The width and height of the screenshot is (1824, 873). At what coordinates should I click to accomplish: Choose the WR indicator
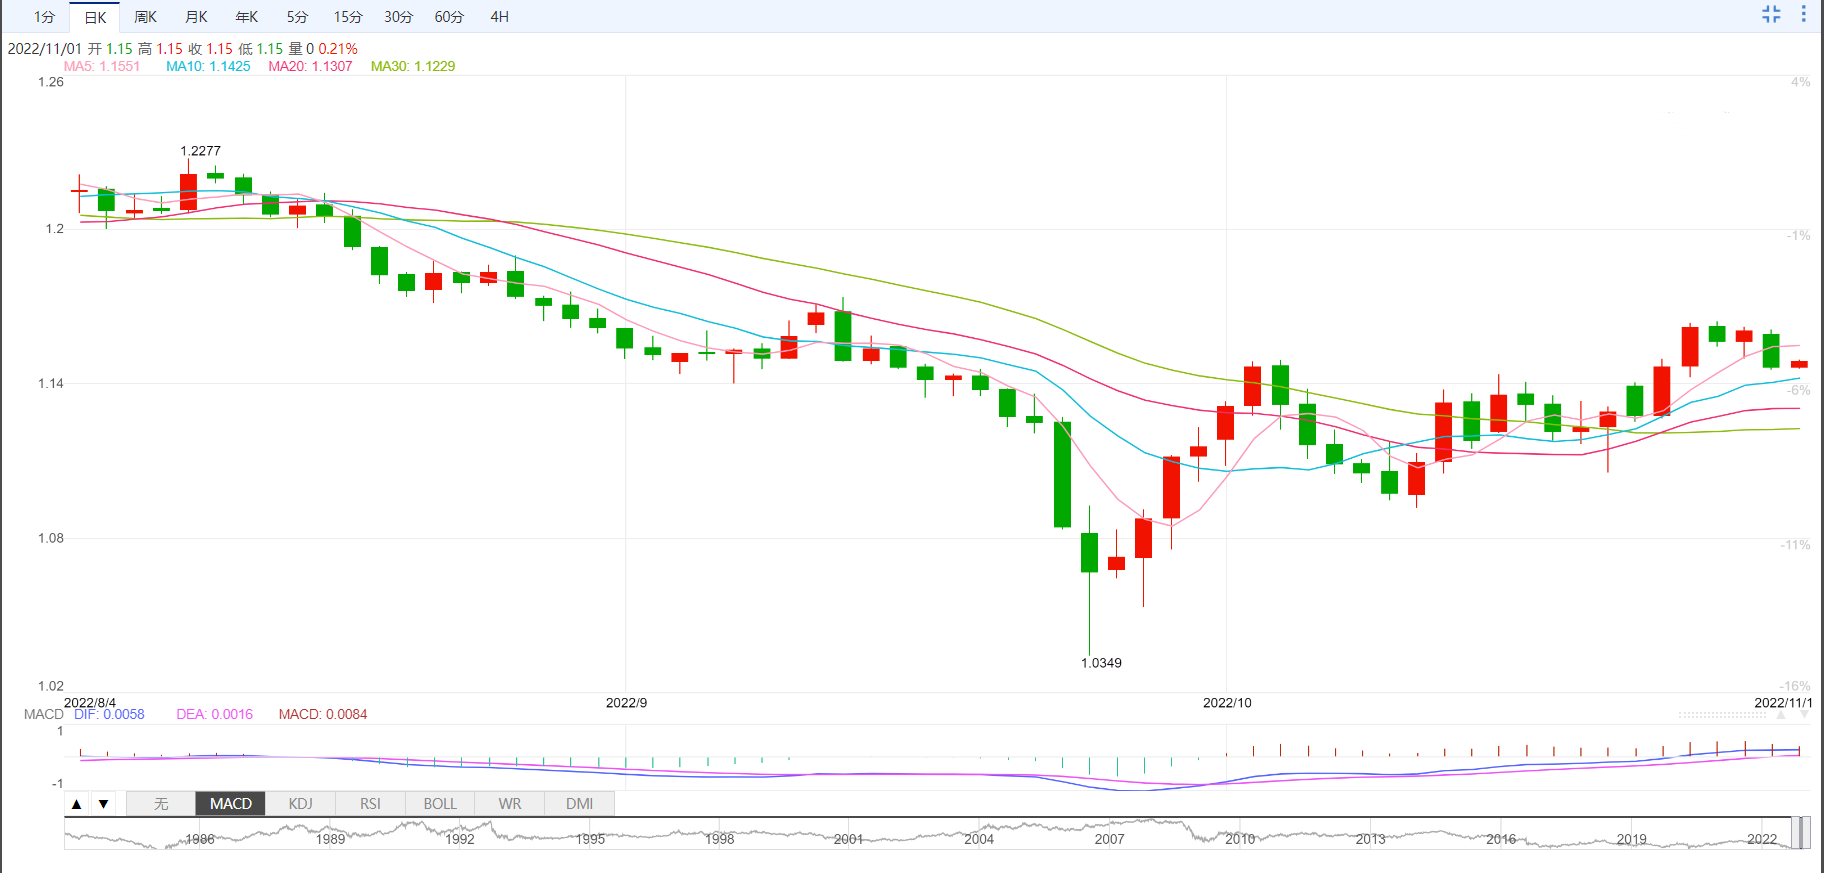(510, 804)
